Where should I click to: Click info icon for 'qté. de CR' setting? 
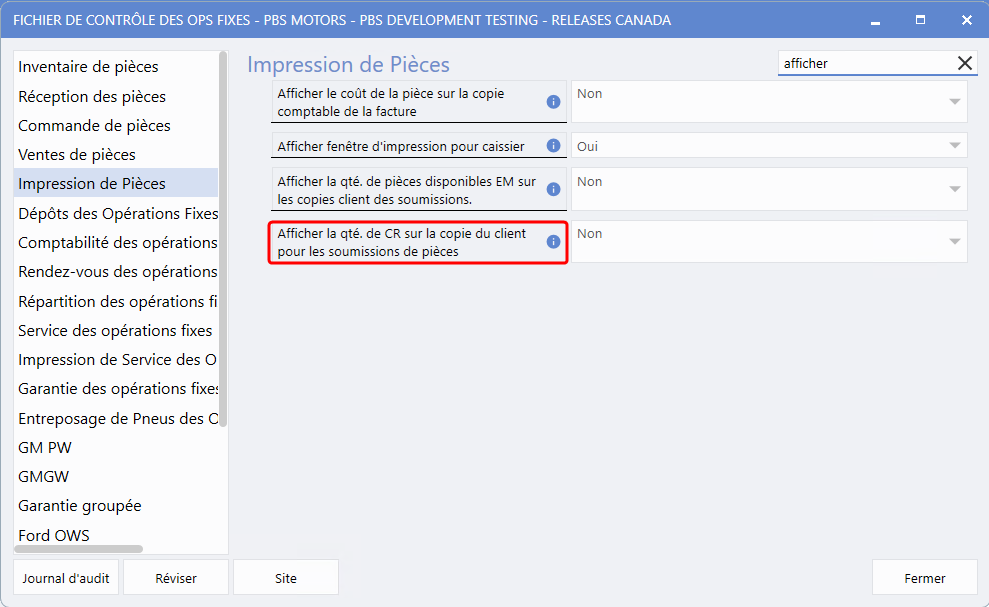pyautogui.click(x=553, y=242)
